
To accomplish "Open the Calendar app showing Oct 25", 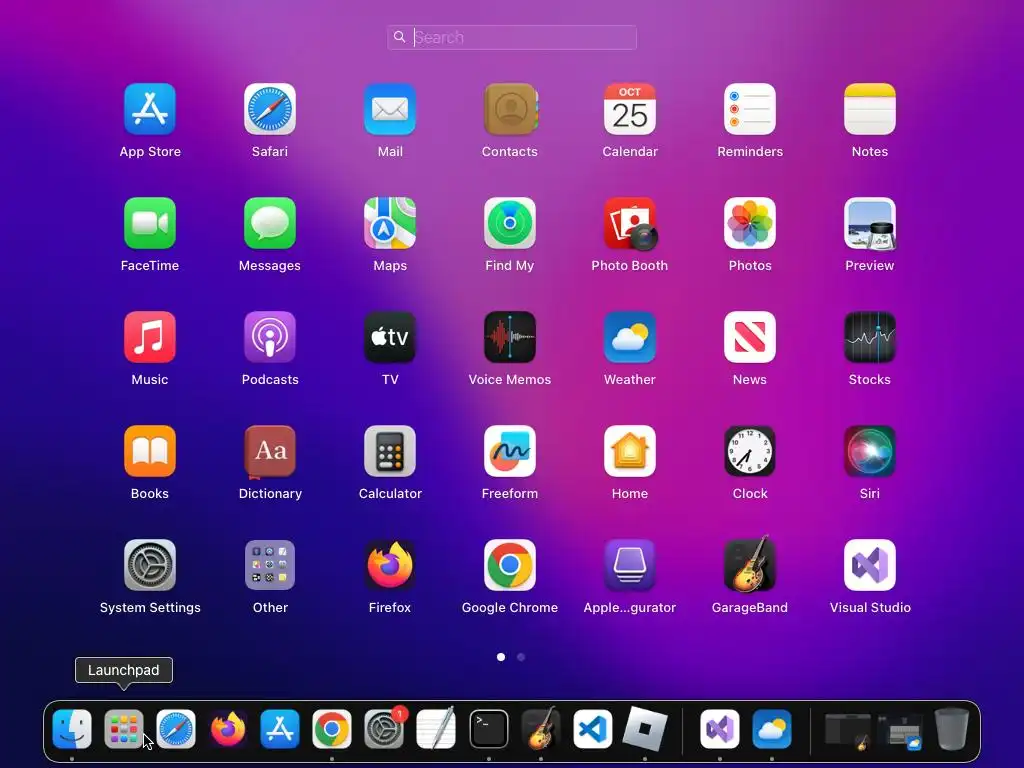I will [630, 109].
